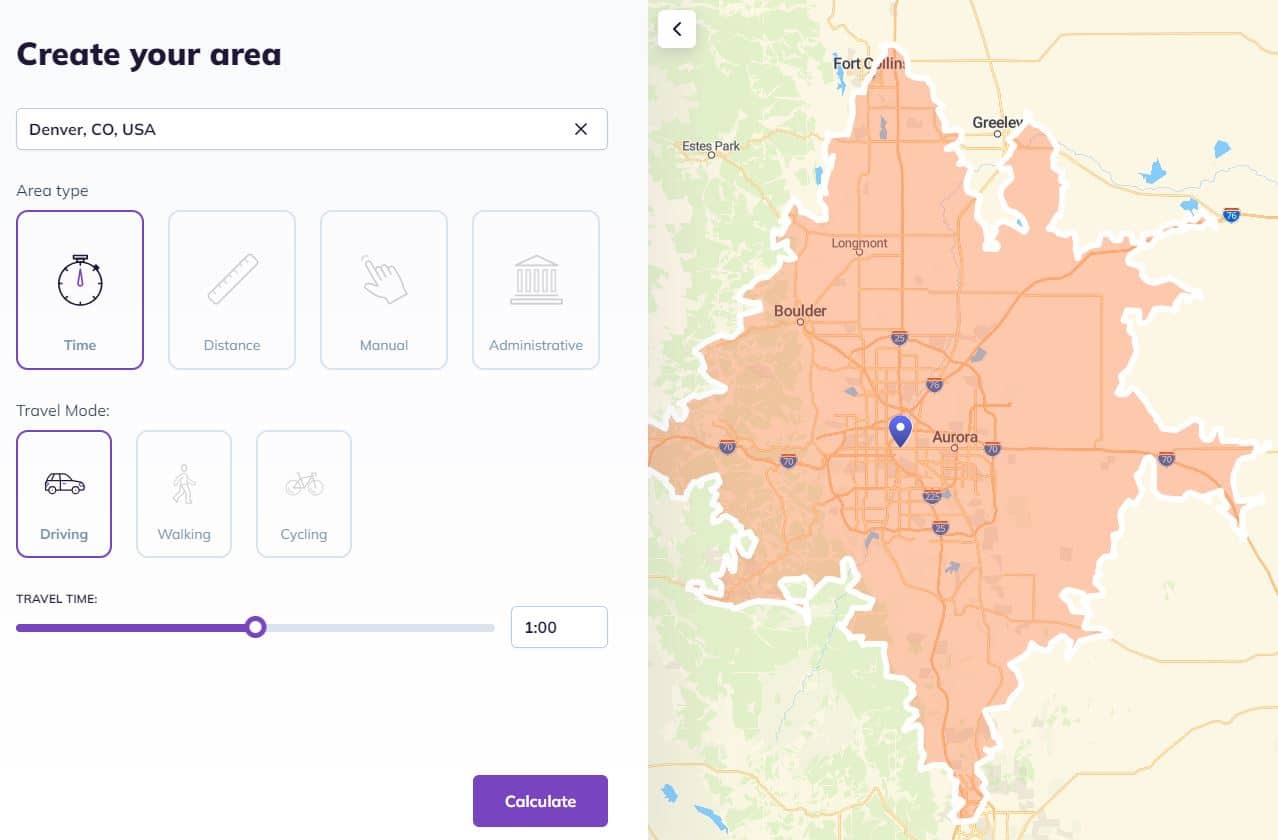
Task: Switch to the Distance area type
Action: click(x=232, y=290)
